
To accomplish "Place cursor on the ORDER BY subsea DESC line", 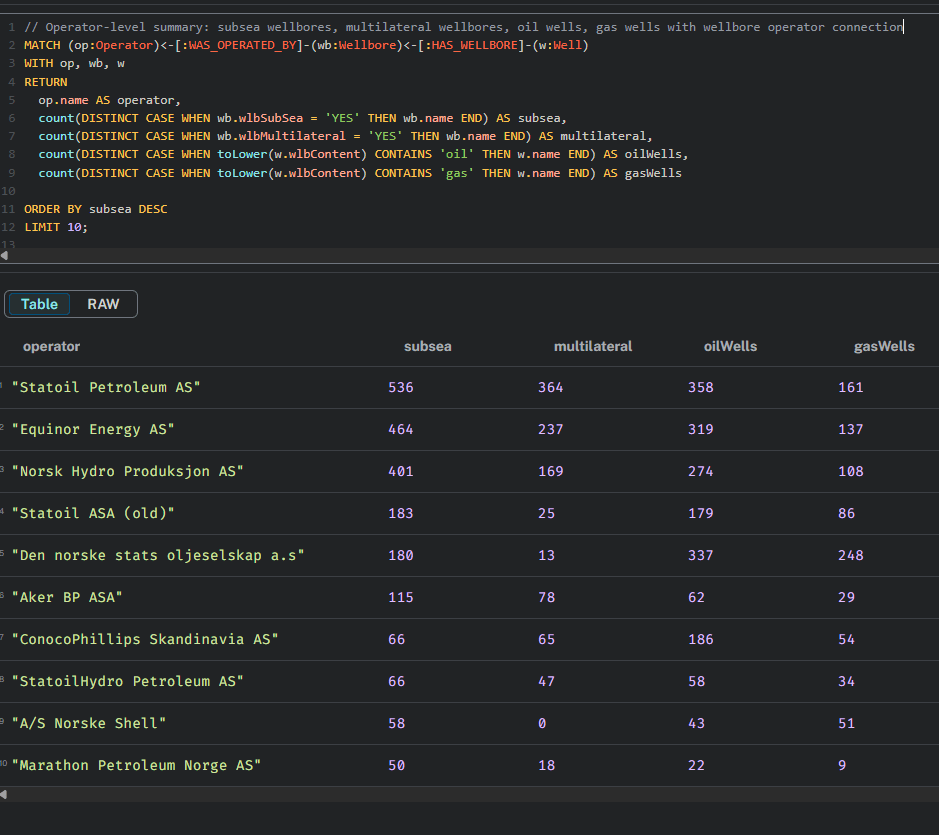I will click(x=96, y=209).
